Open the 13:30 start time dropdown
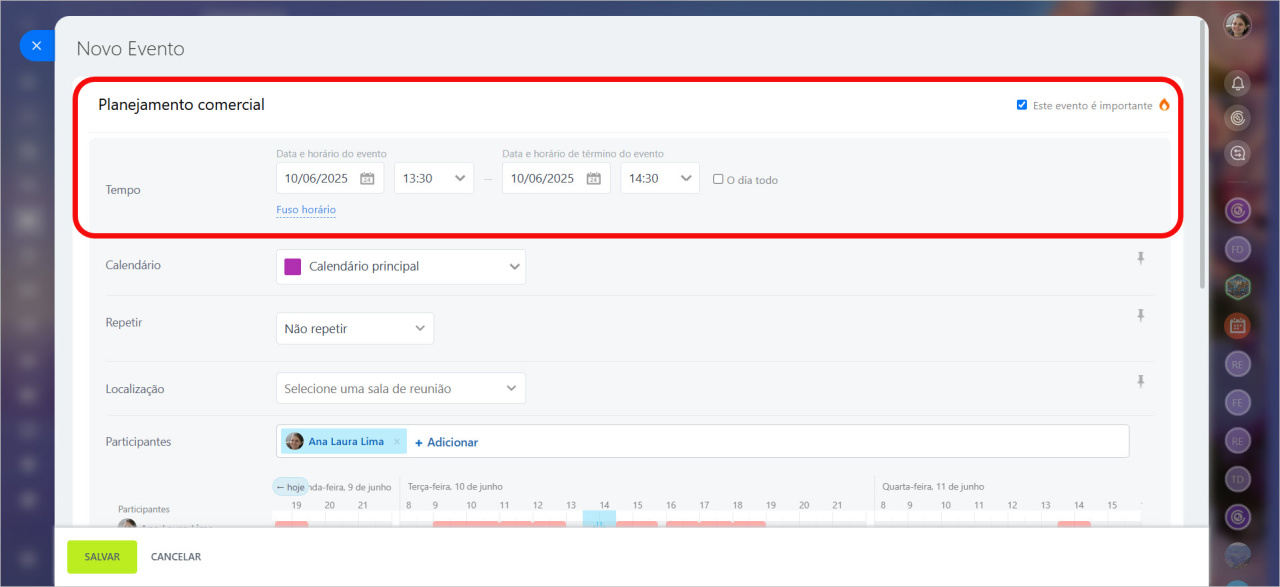This screenshot has width=1280, height=587. [x=434, y=178]
